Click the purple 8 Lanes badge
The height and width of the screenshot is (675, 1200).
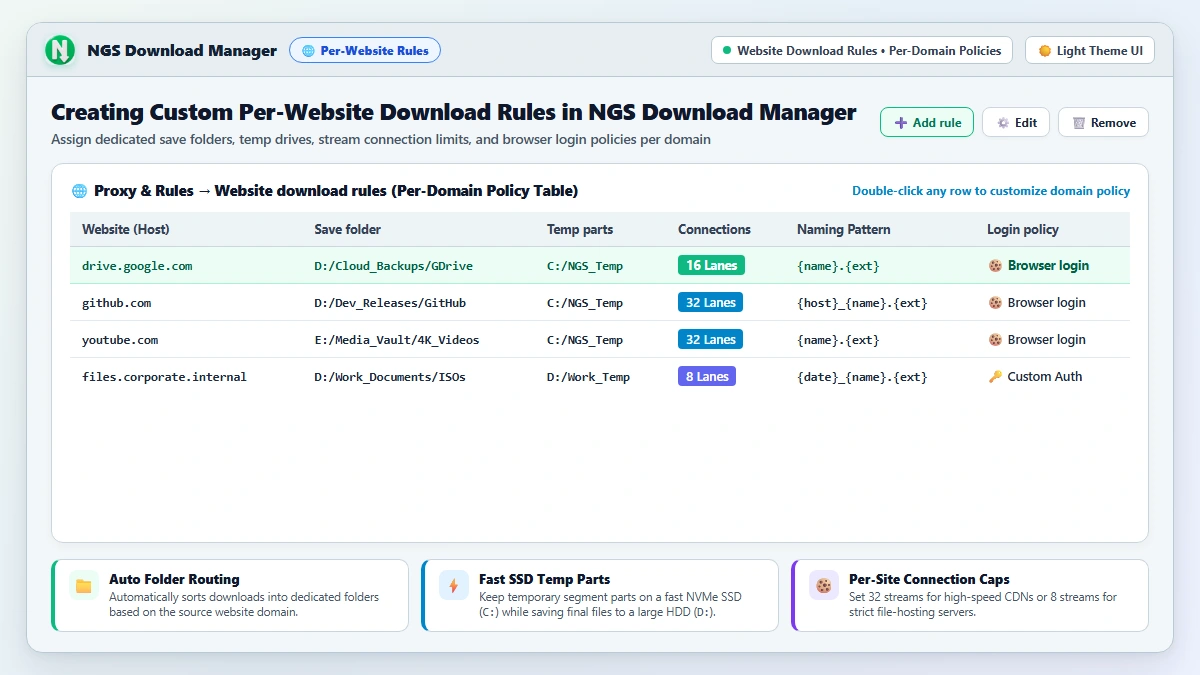click(x=707, y=377)
